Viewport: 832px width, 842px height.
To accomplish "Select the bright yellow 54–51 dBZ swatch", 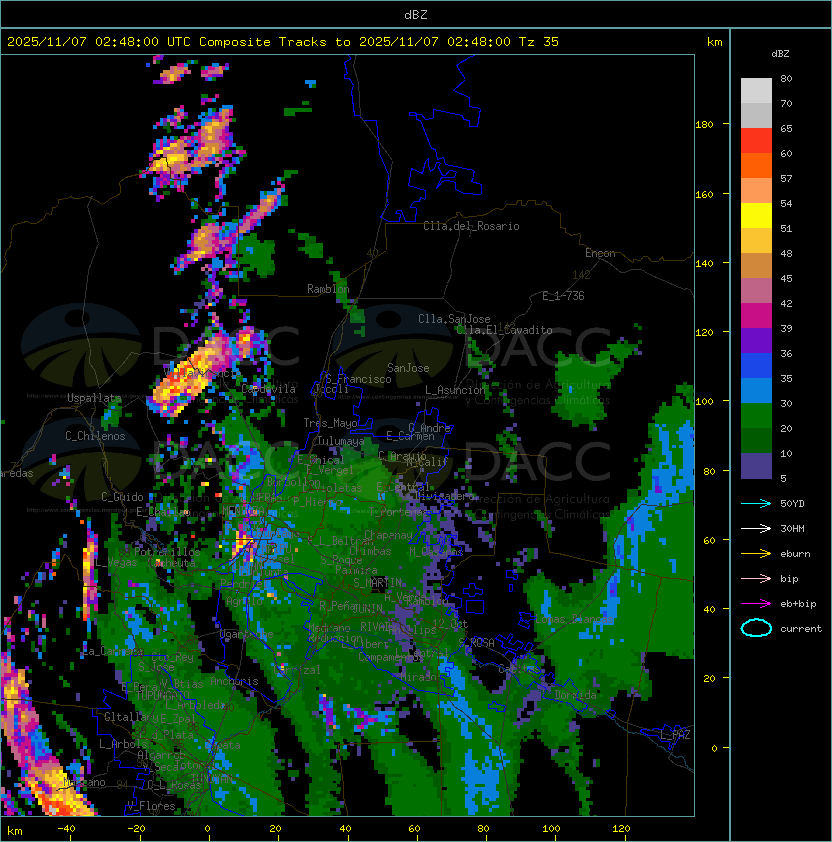I will (x=756, y=215).
